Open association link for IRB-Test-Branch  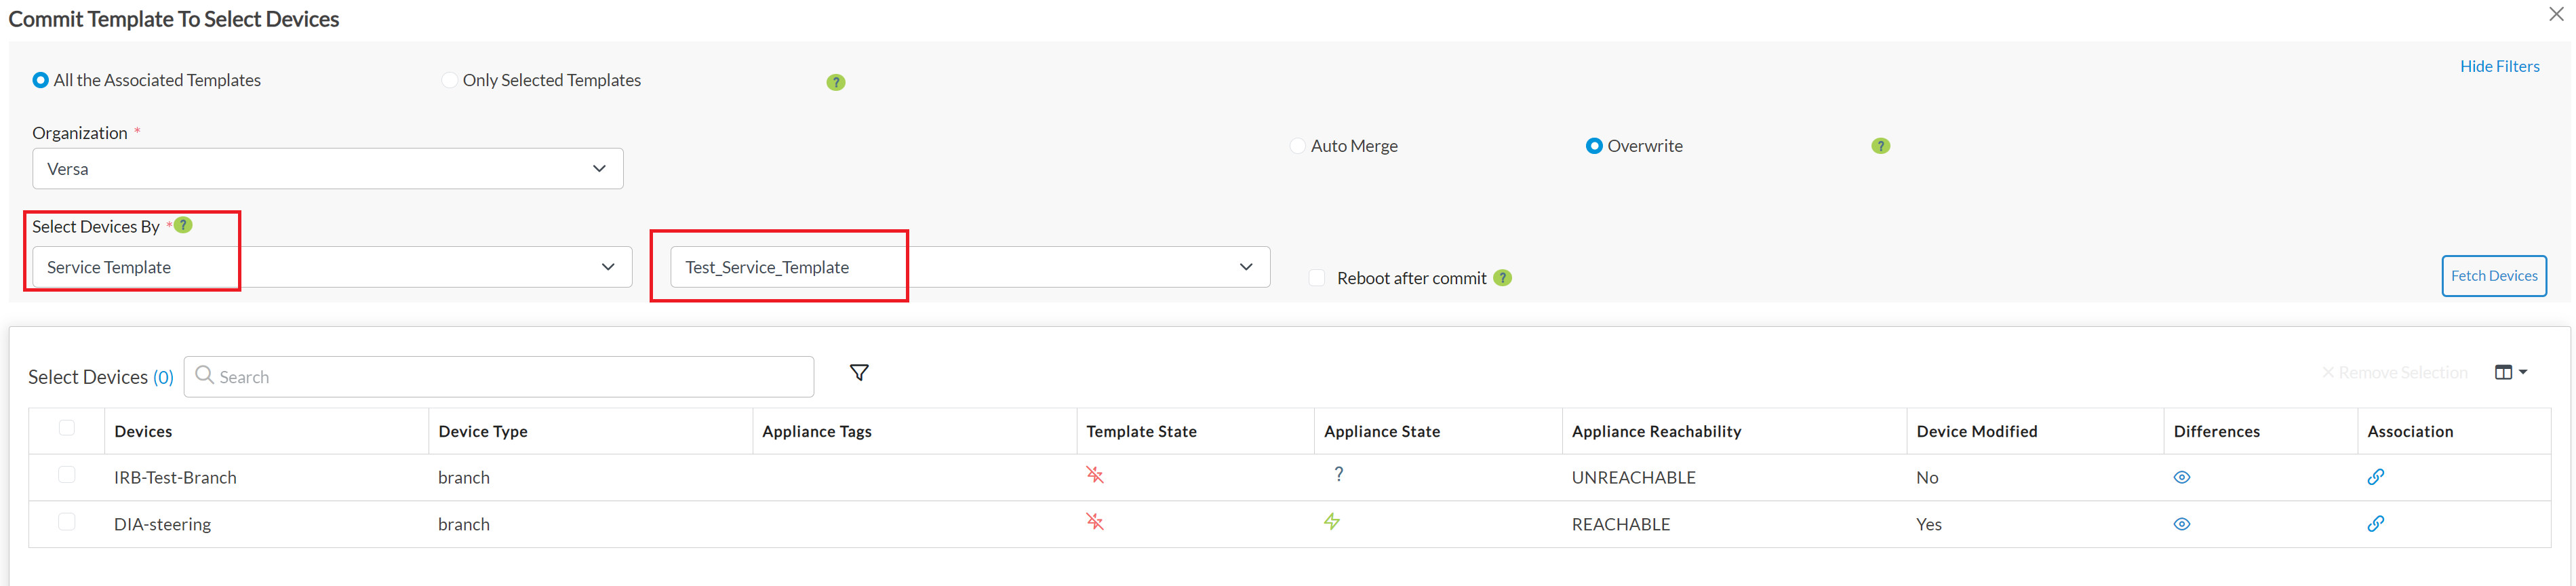(2376, 477)
